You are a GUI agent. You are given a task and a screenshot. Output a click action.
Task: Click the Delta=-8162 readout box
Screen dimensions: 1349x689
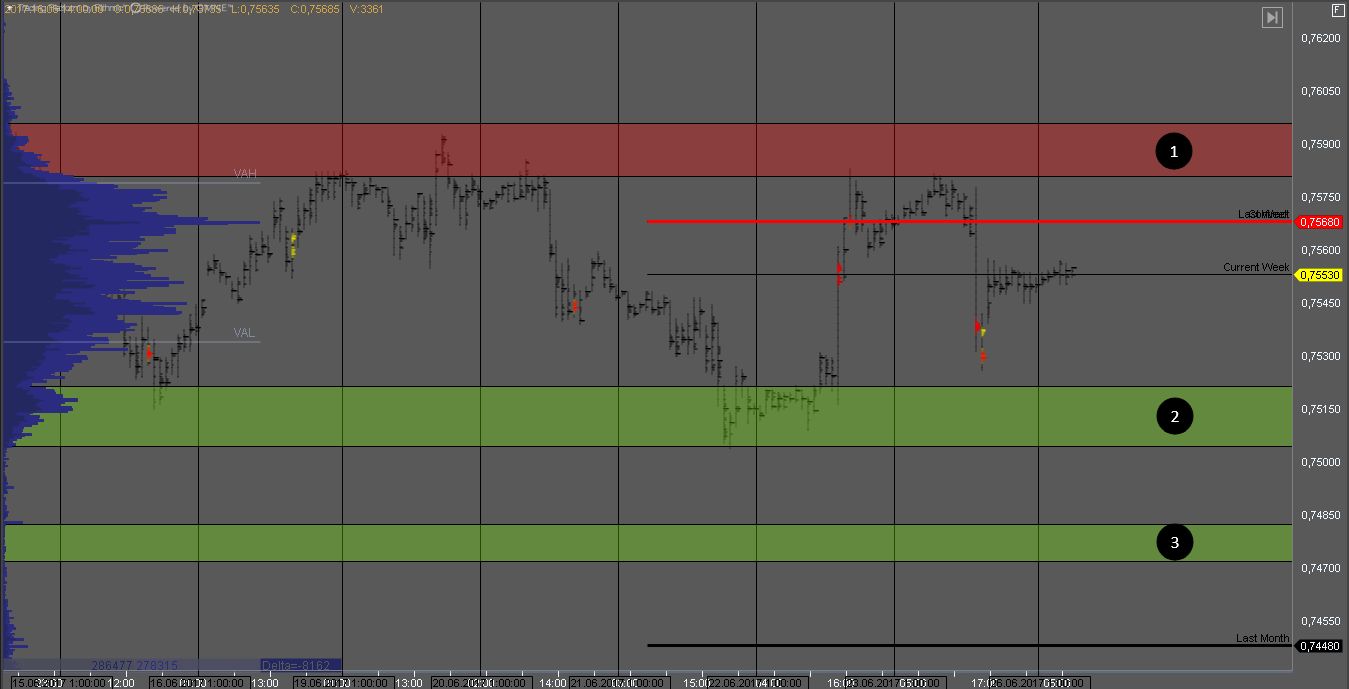tap(300, 664)
